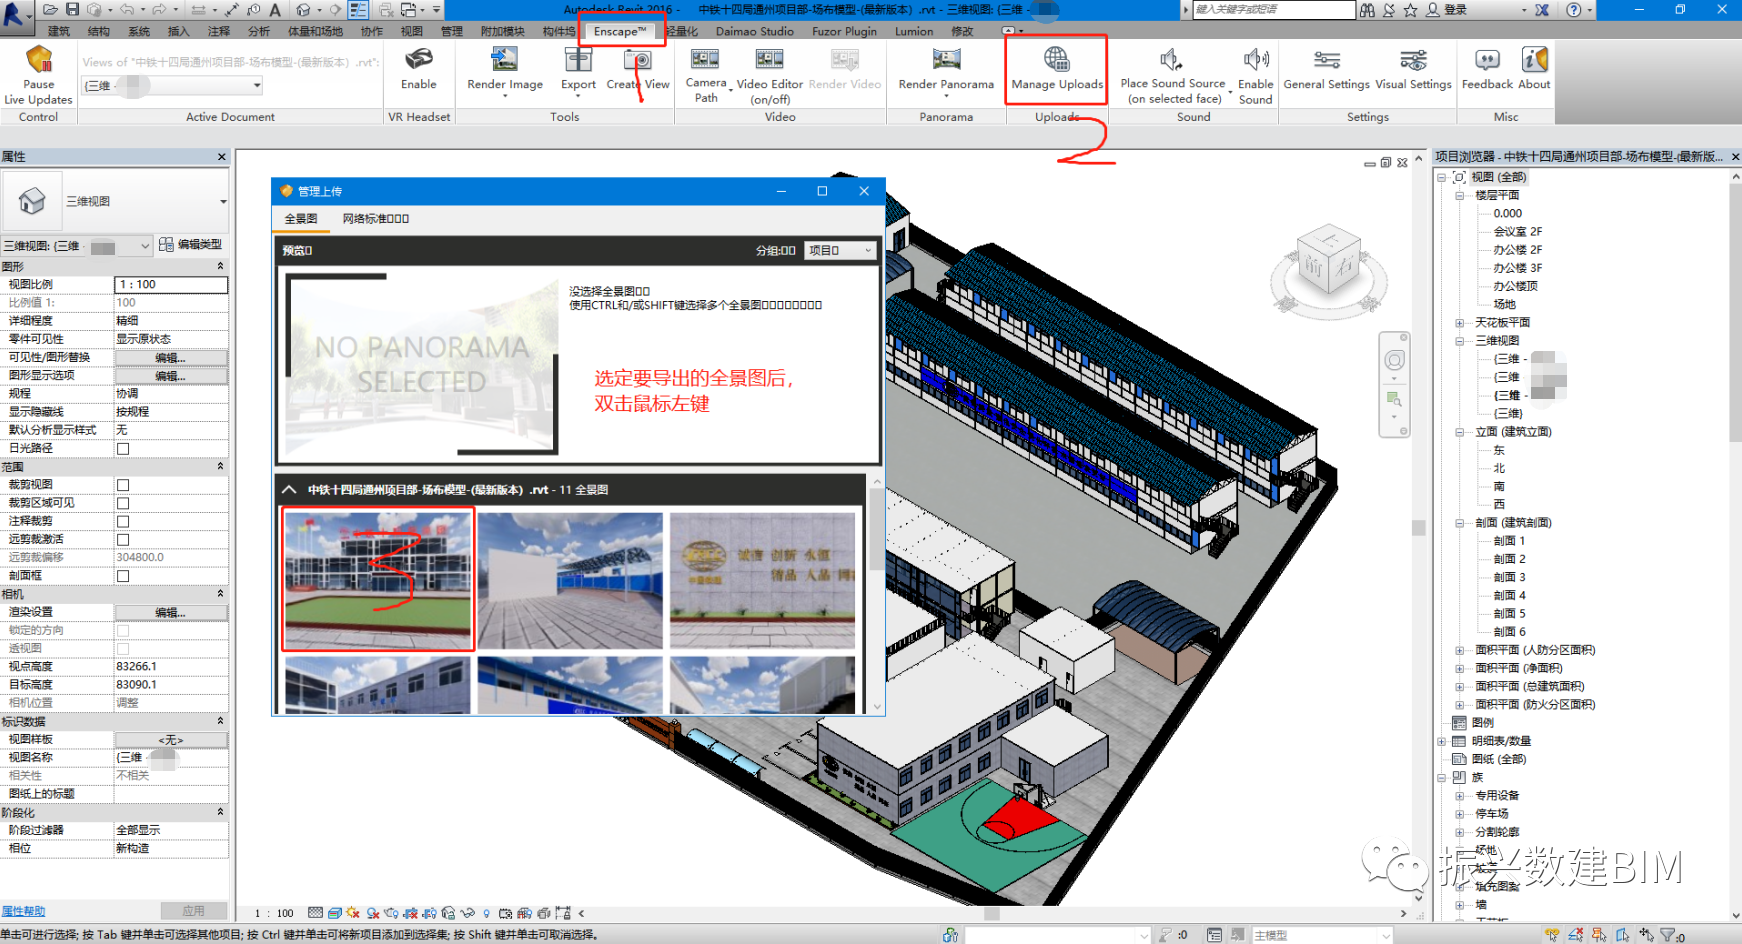Toggle the Video Editor icon

coord(769,59)
